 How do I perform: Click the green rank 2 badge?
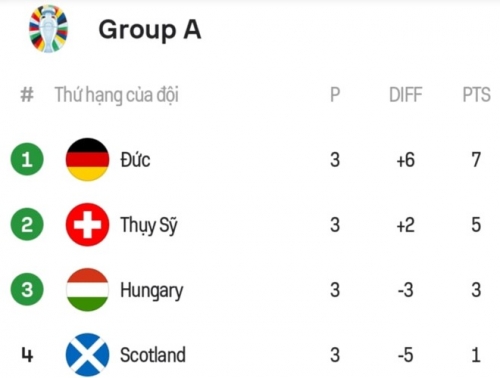tap(27, 224)
